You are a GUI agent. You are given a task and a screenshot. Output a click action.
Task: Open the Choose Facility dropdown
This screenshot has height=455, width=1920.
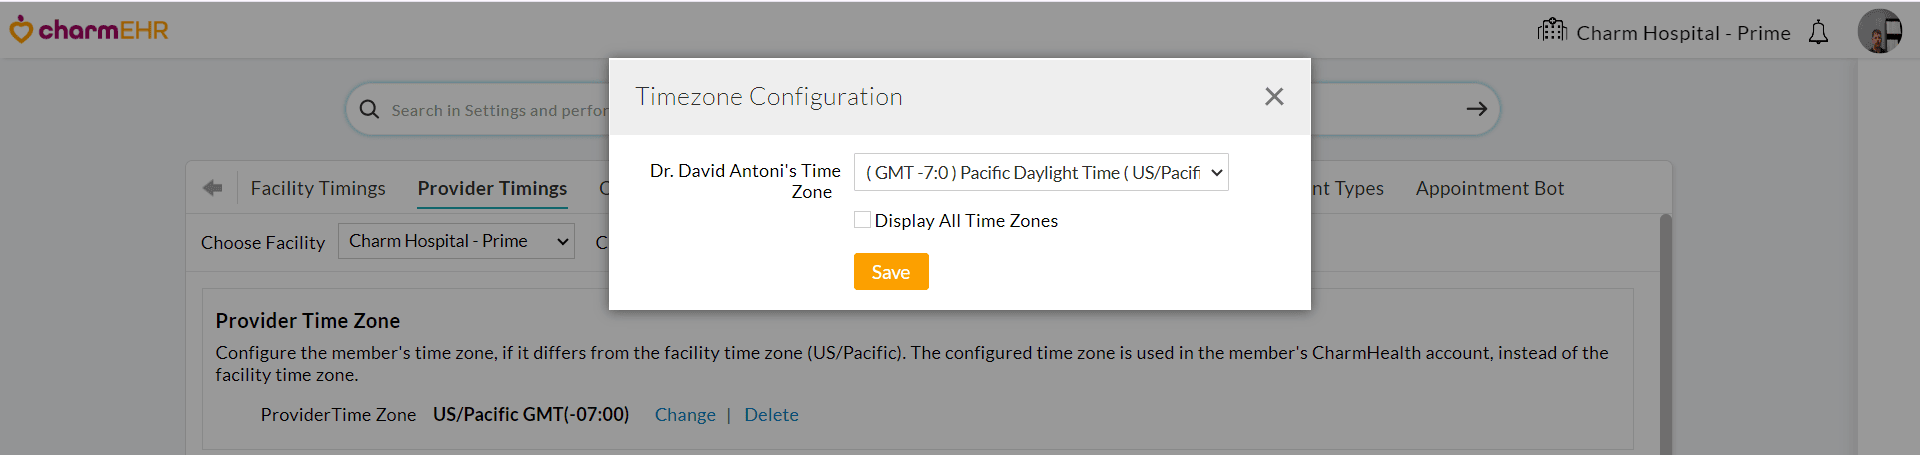456,241
